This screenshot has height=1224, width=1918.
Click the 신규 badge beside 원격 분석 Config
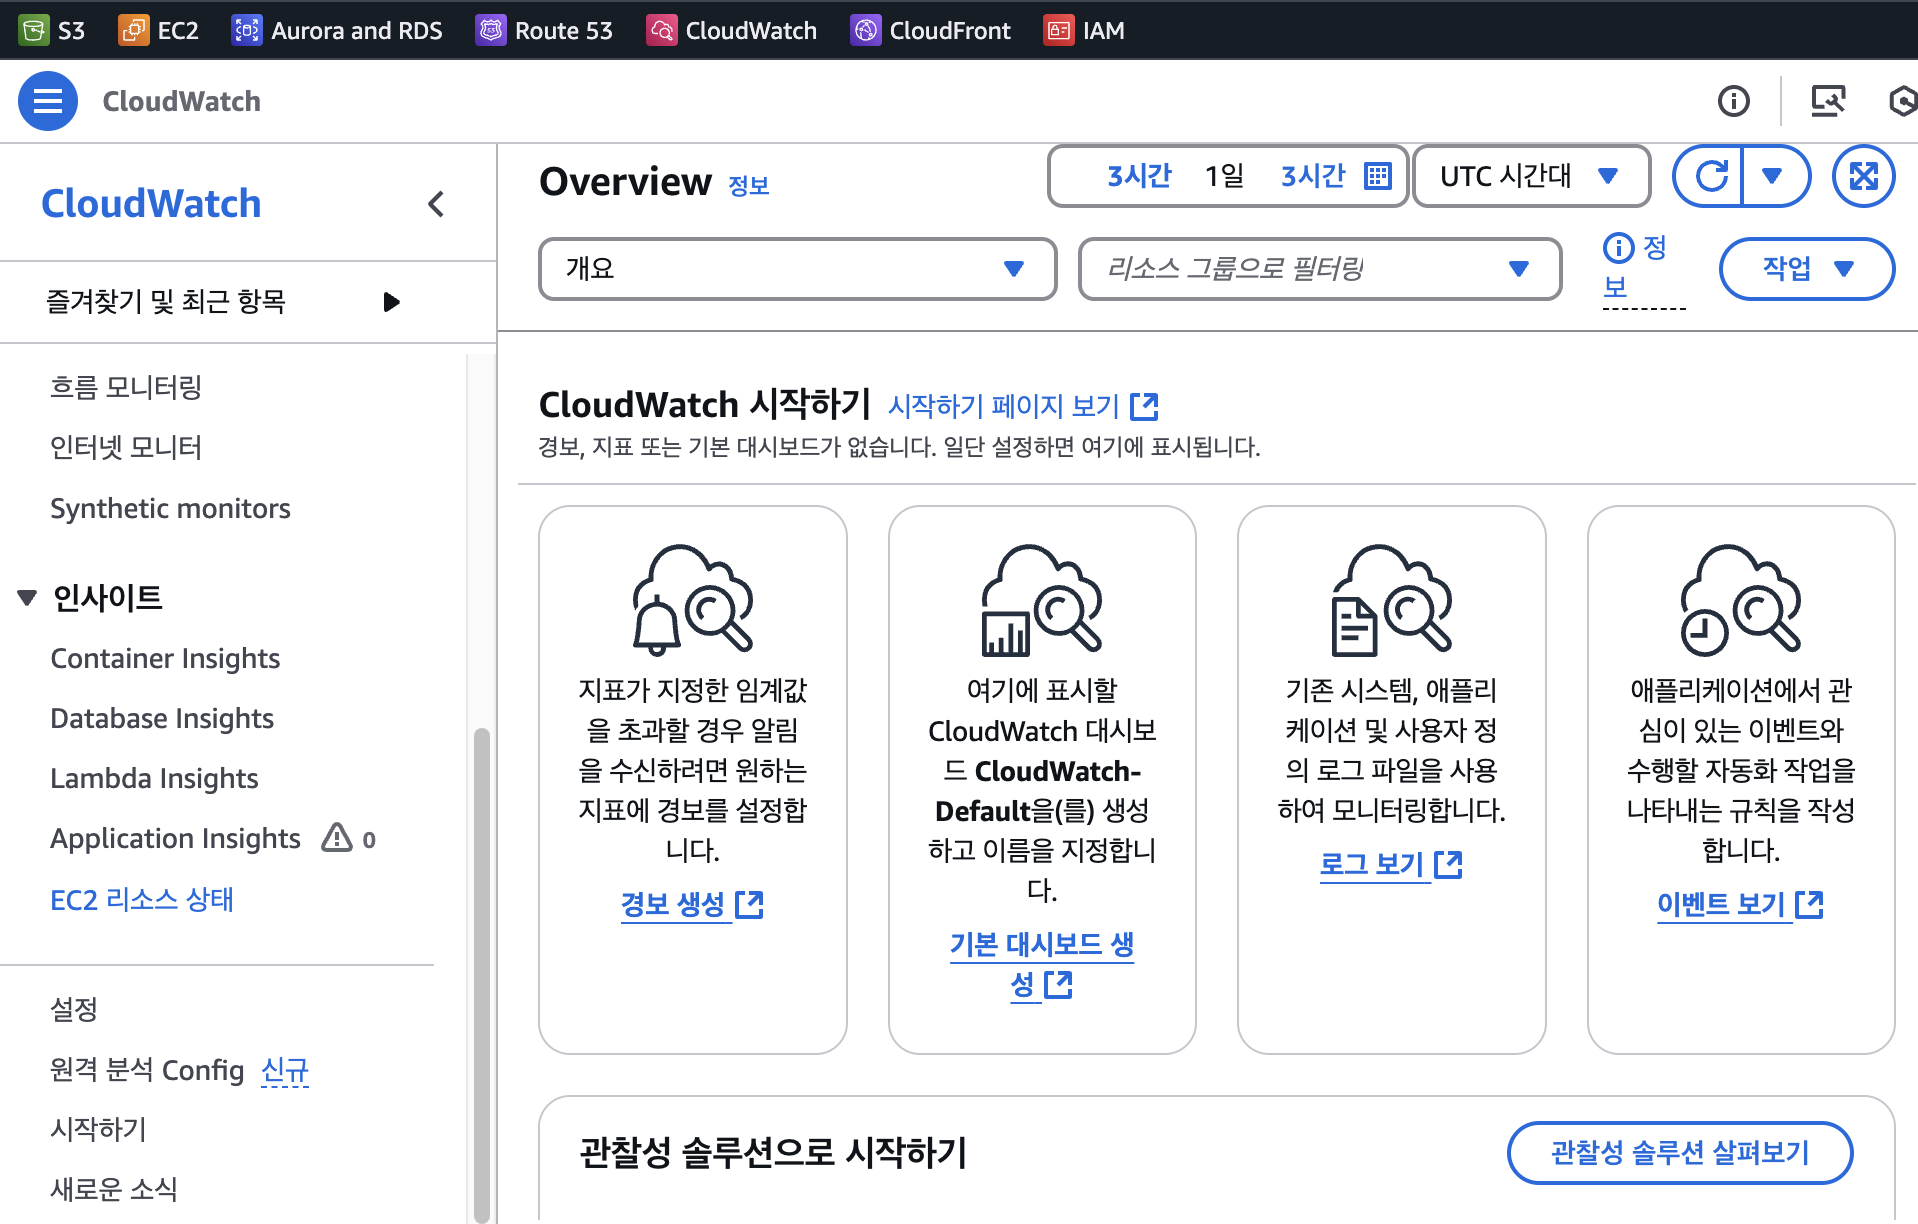point(285,1070)
